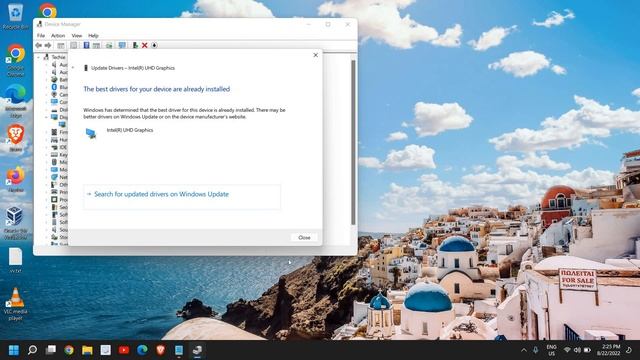This screenshot has height=360, width=640.
Task: Collapse the Techie root computer node
Action: click(x=39, y=57)
